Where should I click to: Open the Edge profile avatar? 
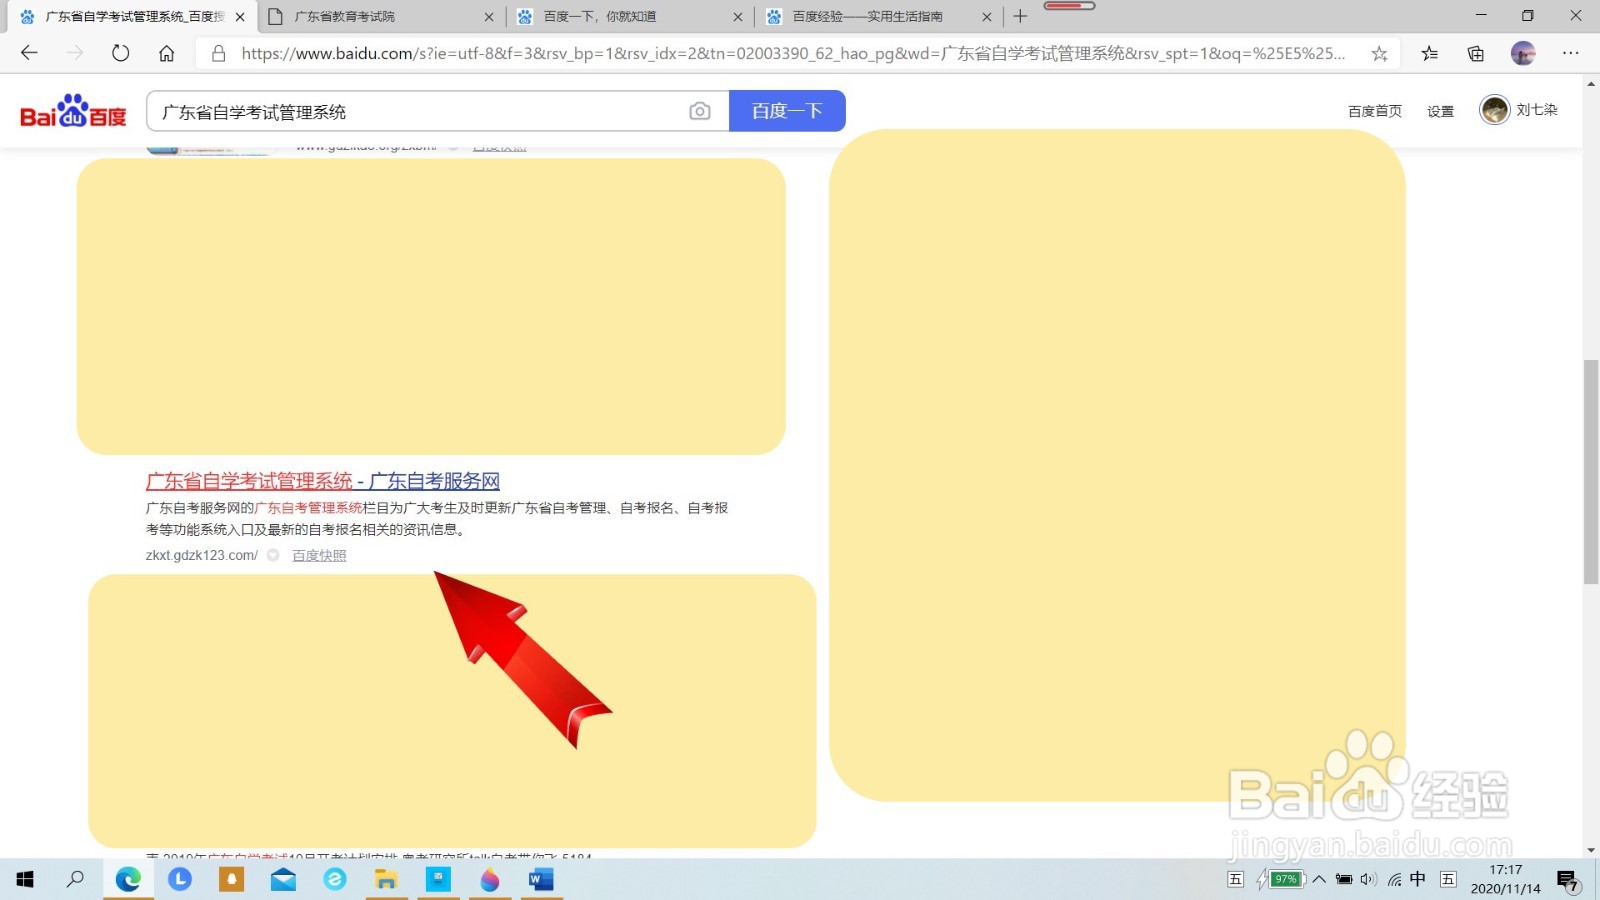pos(1523,54)
